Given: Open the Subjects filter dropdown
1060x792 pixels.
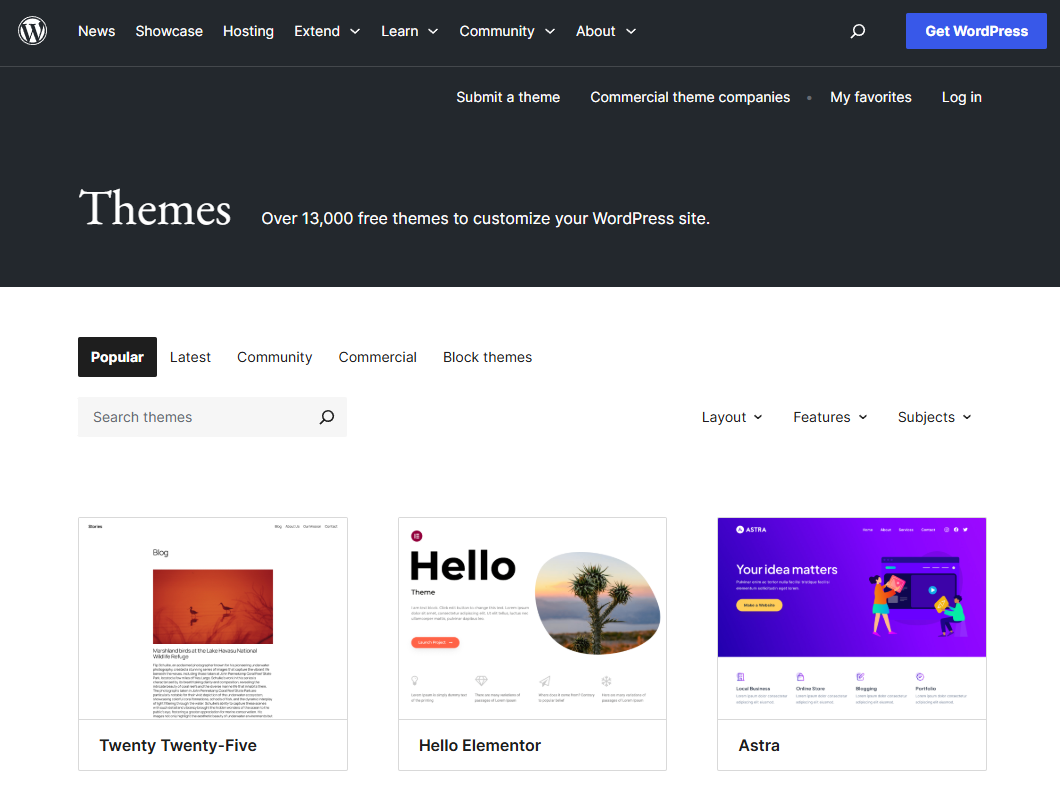Looking at the screenshot, I should pos(934,417).
